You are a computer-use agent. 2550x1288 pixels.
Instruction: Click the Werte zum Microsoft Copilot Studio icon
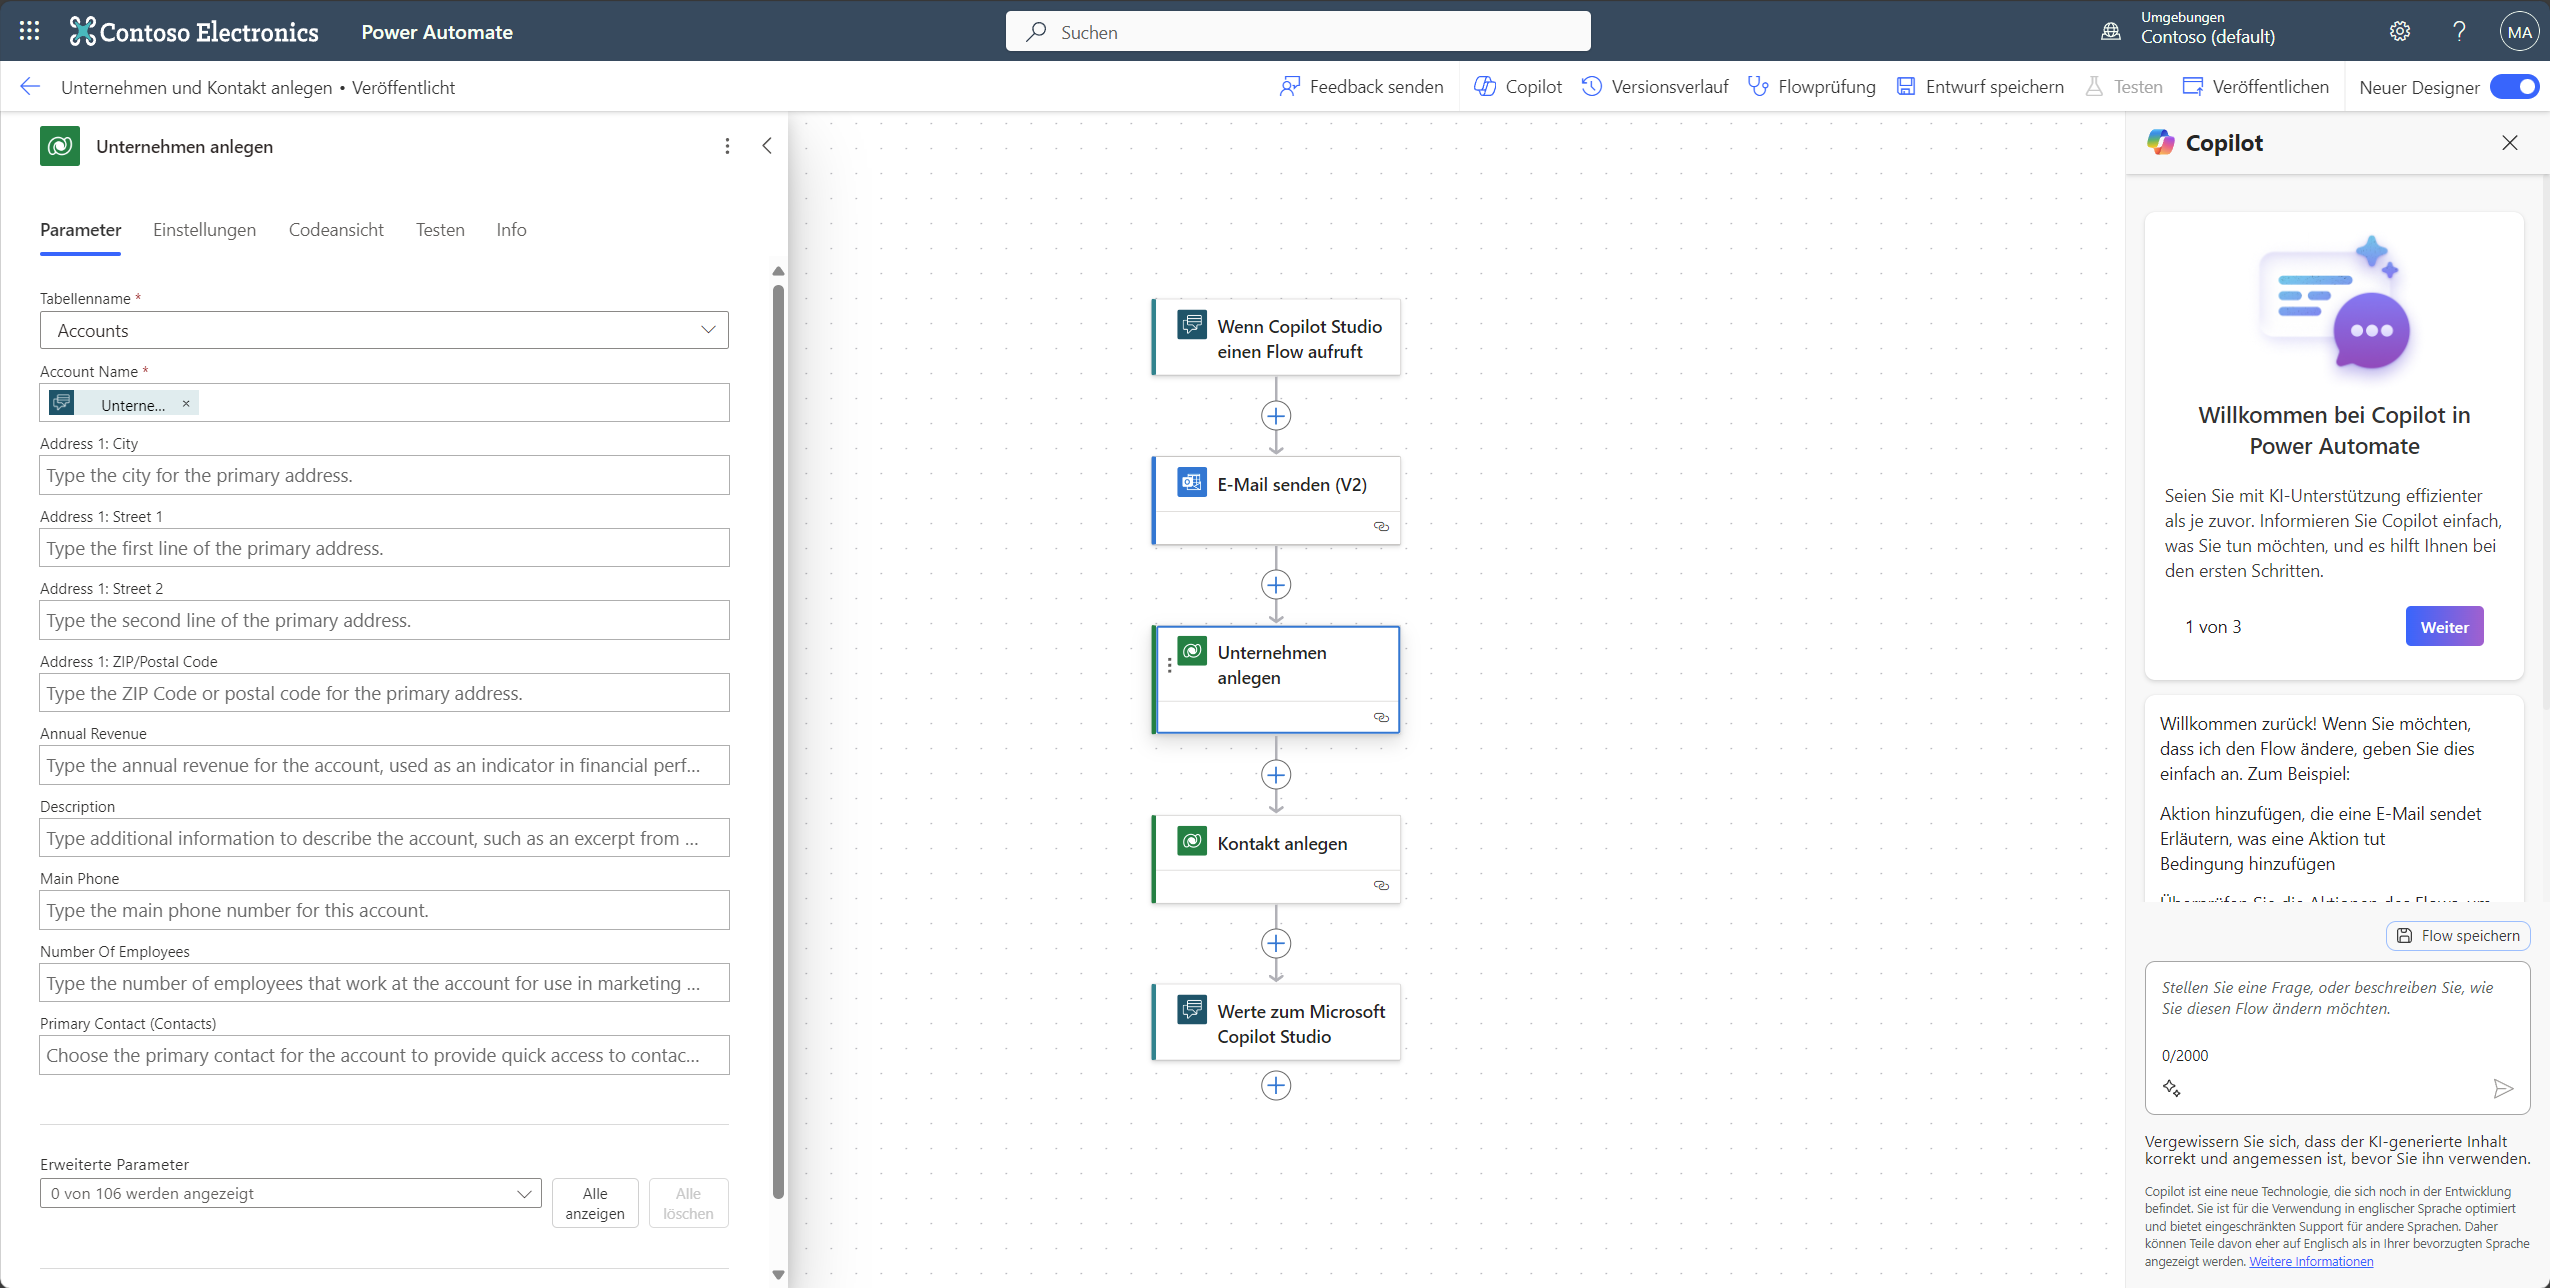pyautogui.click(x=1189, y=1010)
